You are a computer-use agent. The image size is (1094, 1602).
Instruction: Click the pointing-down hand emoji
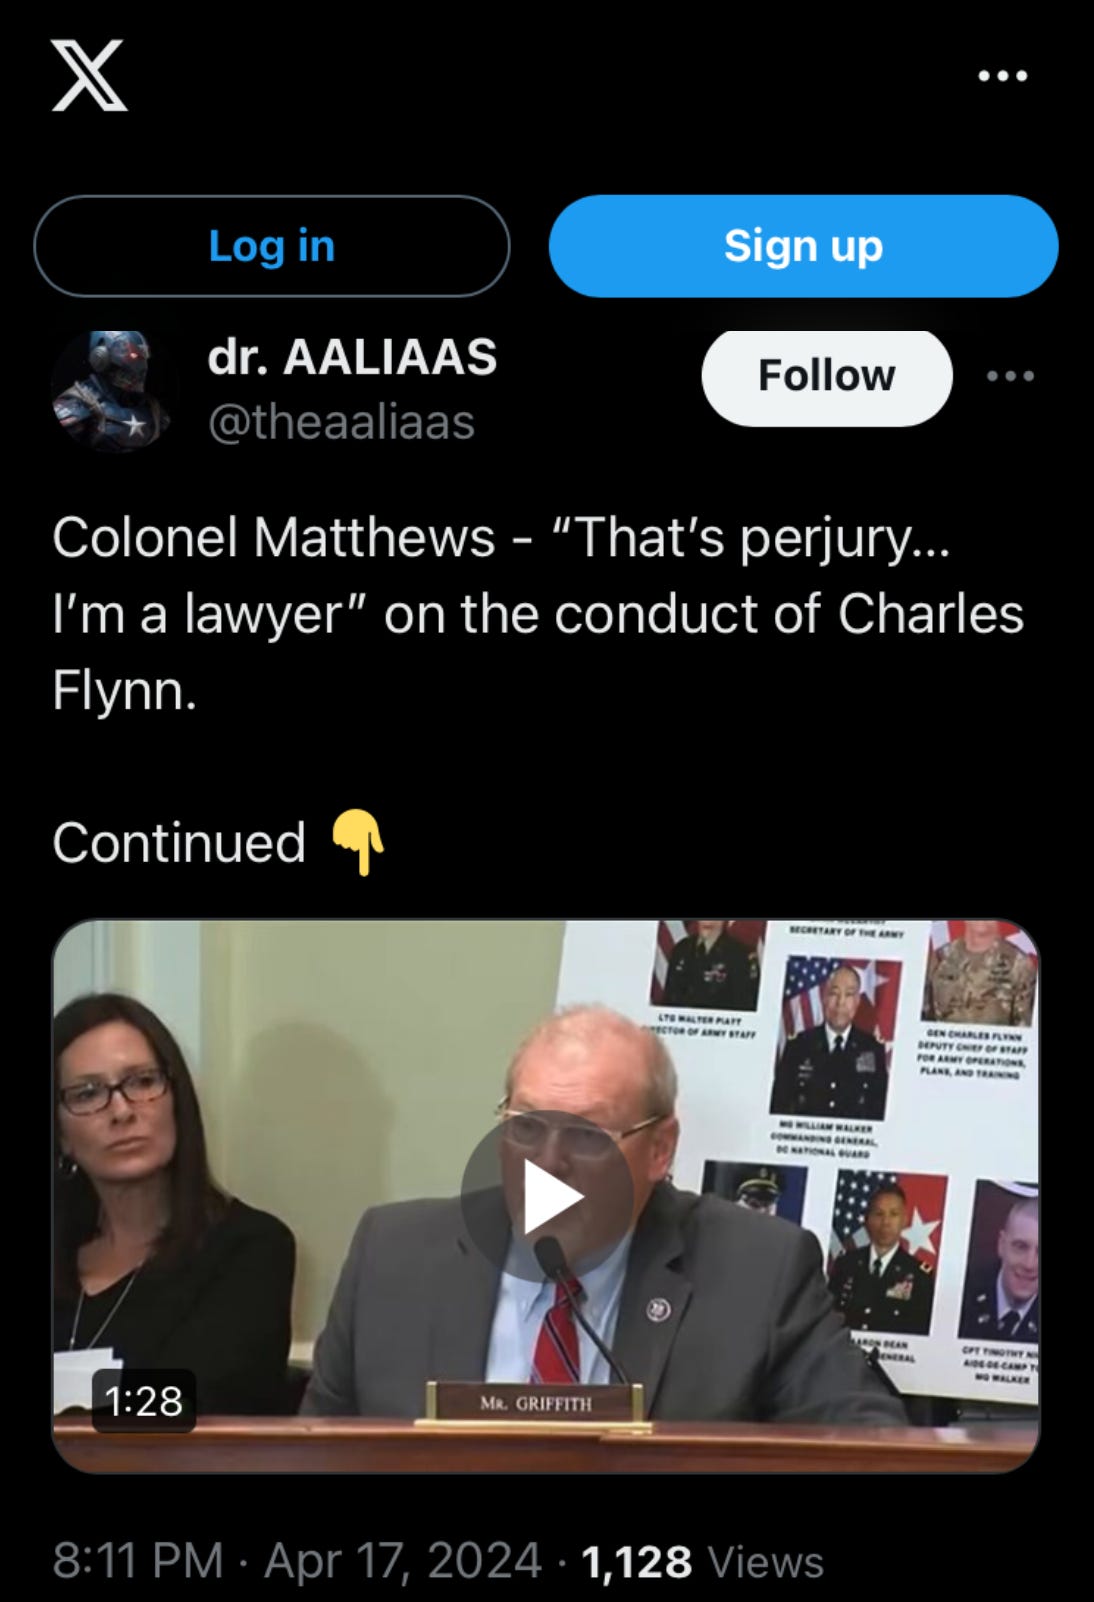(x=358, y=842)
